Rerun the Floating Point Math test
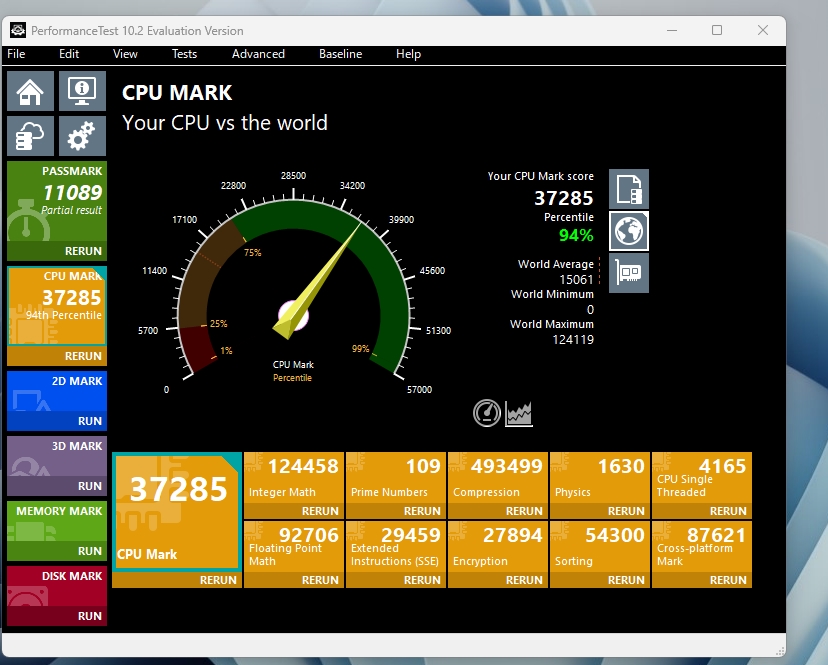 pyautogui.click(x=294, y=580)
